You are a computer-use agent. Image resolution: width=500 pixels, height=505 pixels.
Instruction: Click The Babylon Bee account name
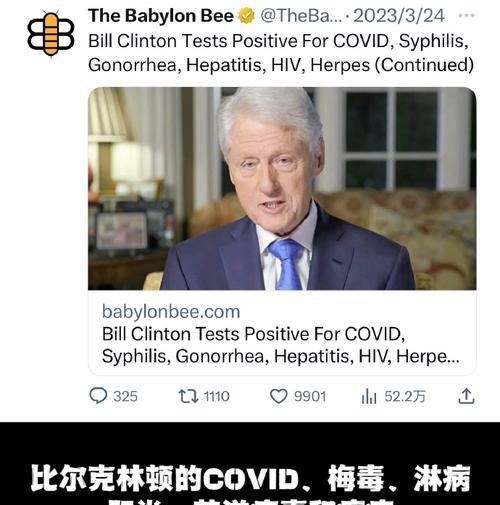[x=161, y=16]
